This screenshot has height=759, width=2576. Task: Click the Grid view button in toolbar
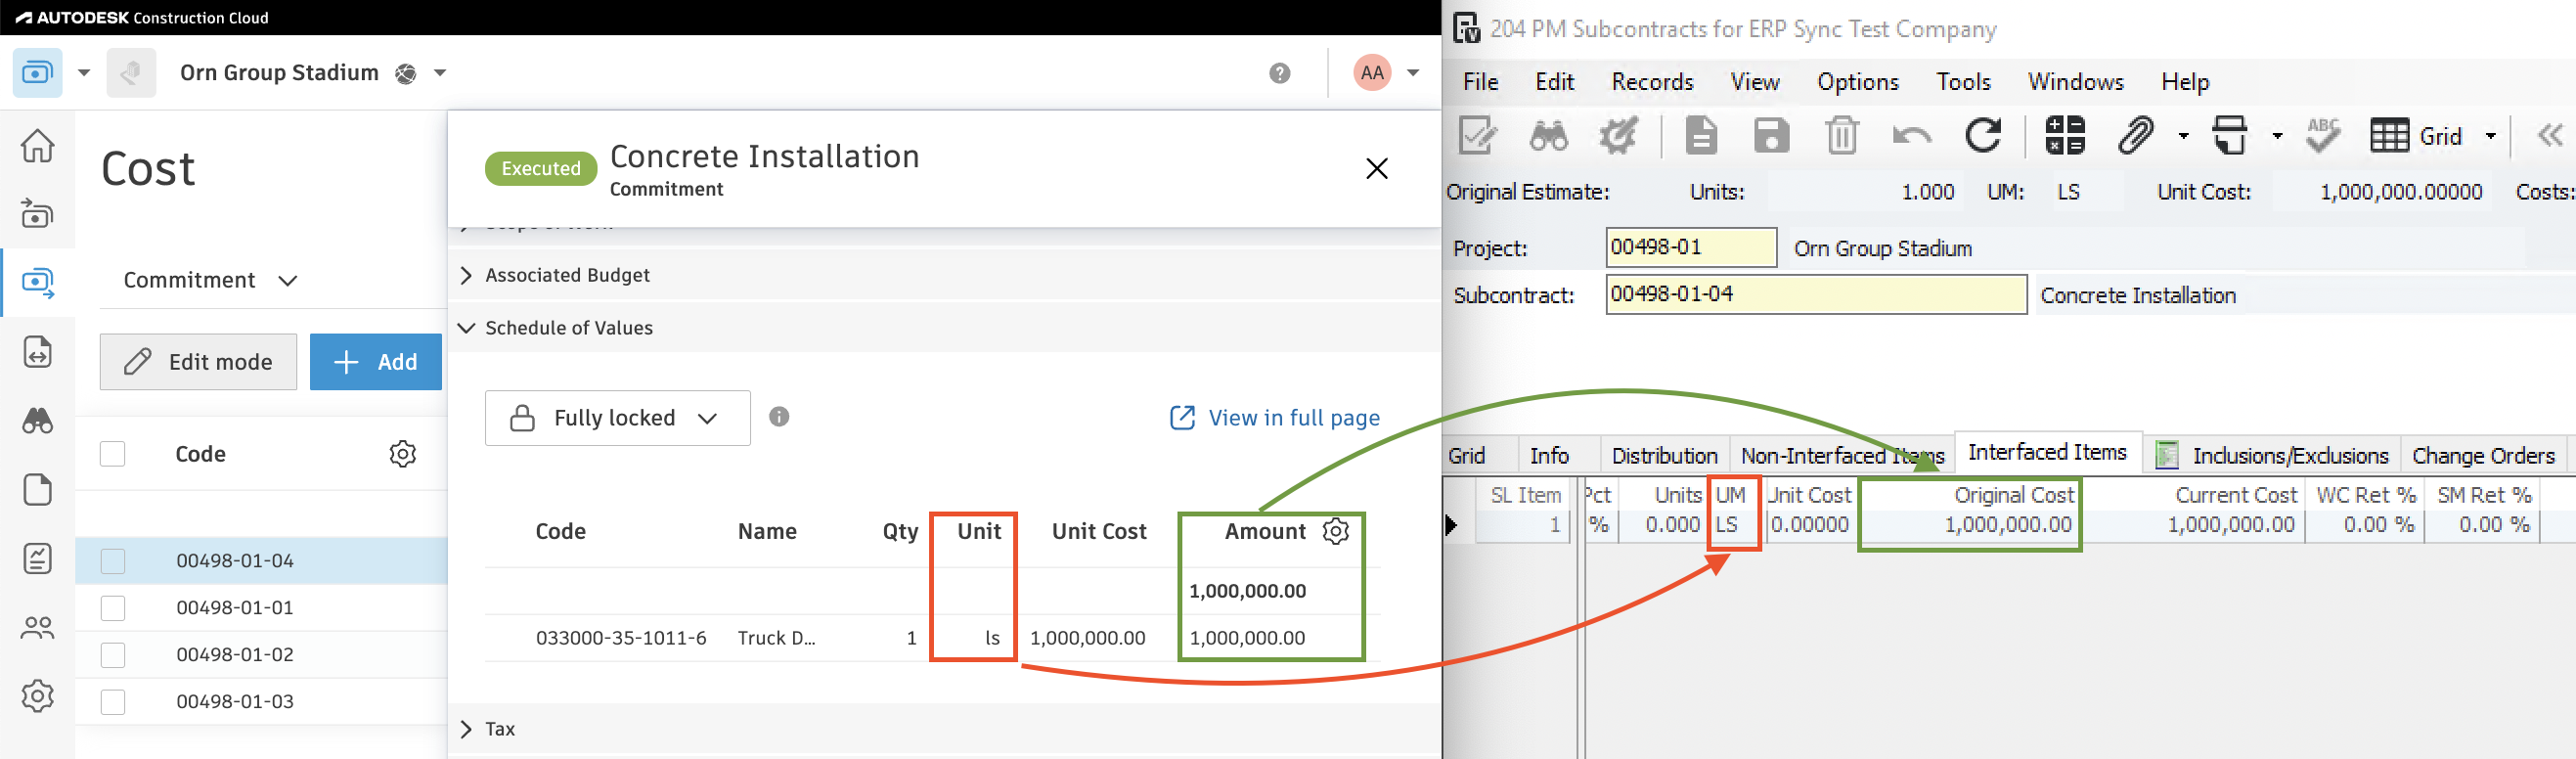click(x=2415, y=136)
